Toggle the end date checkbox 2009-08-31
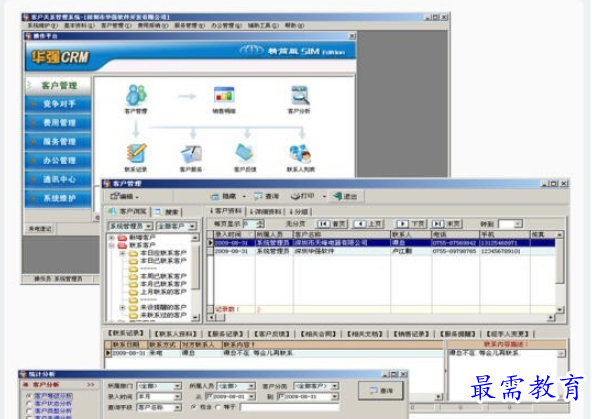The height and width of the screenshot is (419, 592). pos(281,396)
